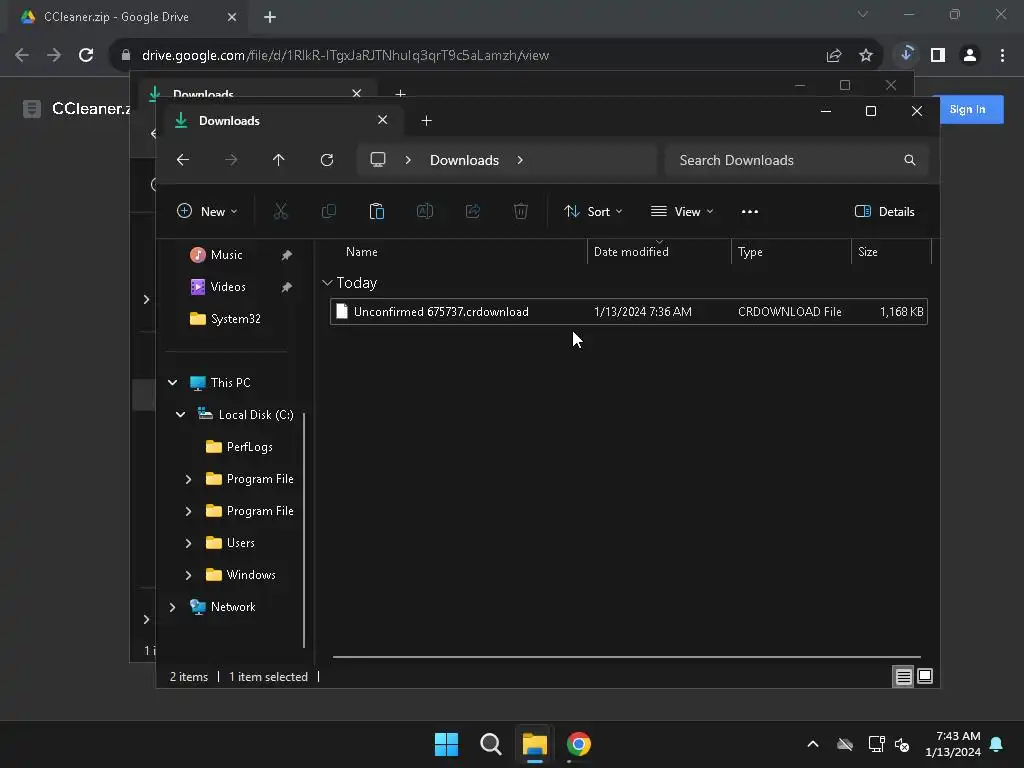
Task: Expand the Windows folder node
Action: 188,575
